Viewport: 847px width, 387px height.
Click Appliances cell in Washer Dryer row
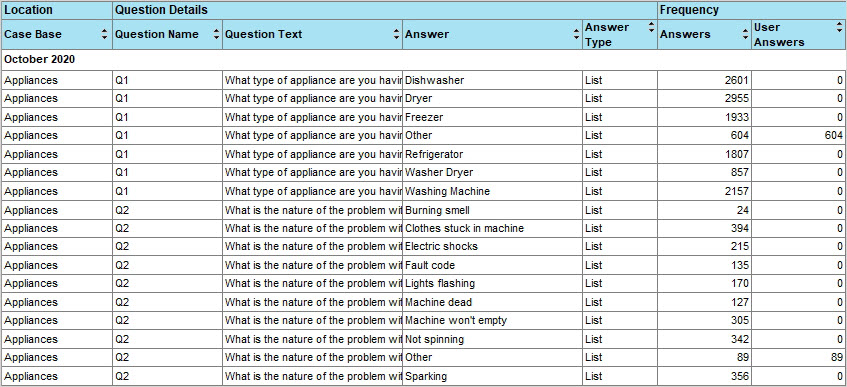click(x=57, y=172)
